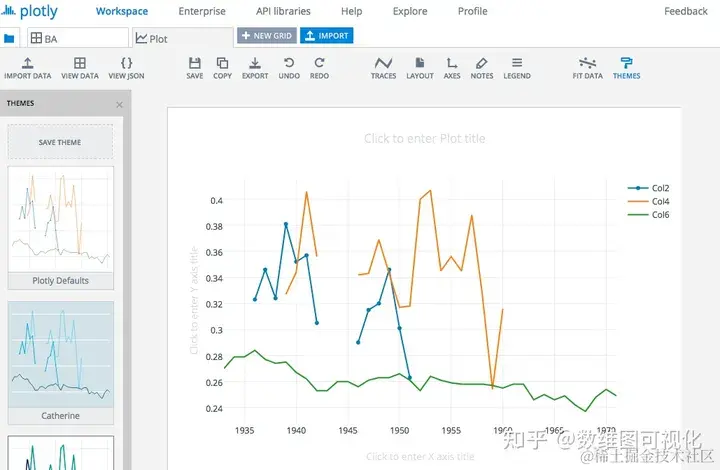Click the Import button
720x470 pixels.
point(326,36)
